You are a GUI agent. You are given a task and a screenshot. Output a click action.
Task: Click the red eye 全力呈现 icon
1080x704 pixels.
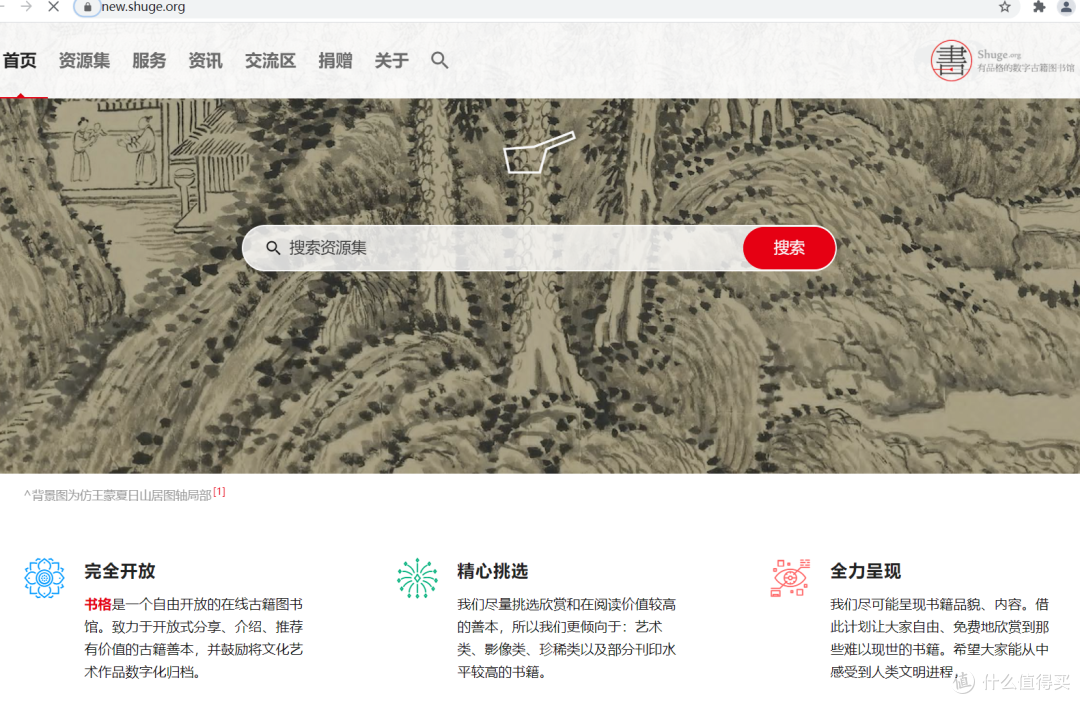pyautogui.click(x=790, y=578)
